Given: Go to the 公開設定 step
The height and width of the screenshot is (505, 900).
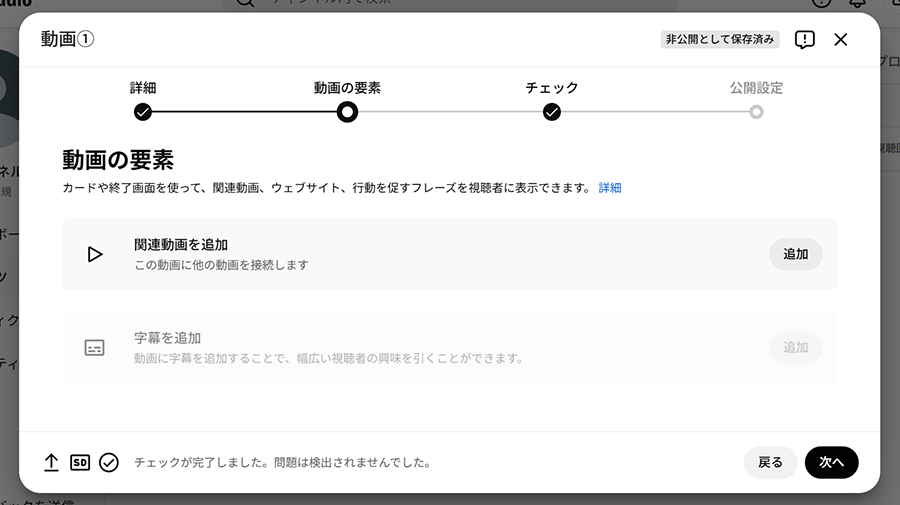Looking at the screenshot, I should pos(756,111).
